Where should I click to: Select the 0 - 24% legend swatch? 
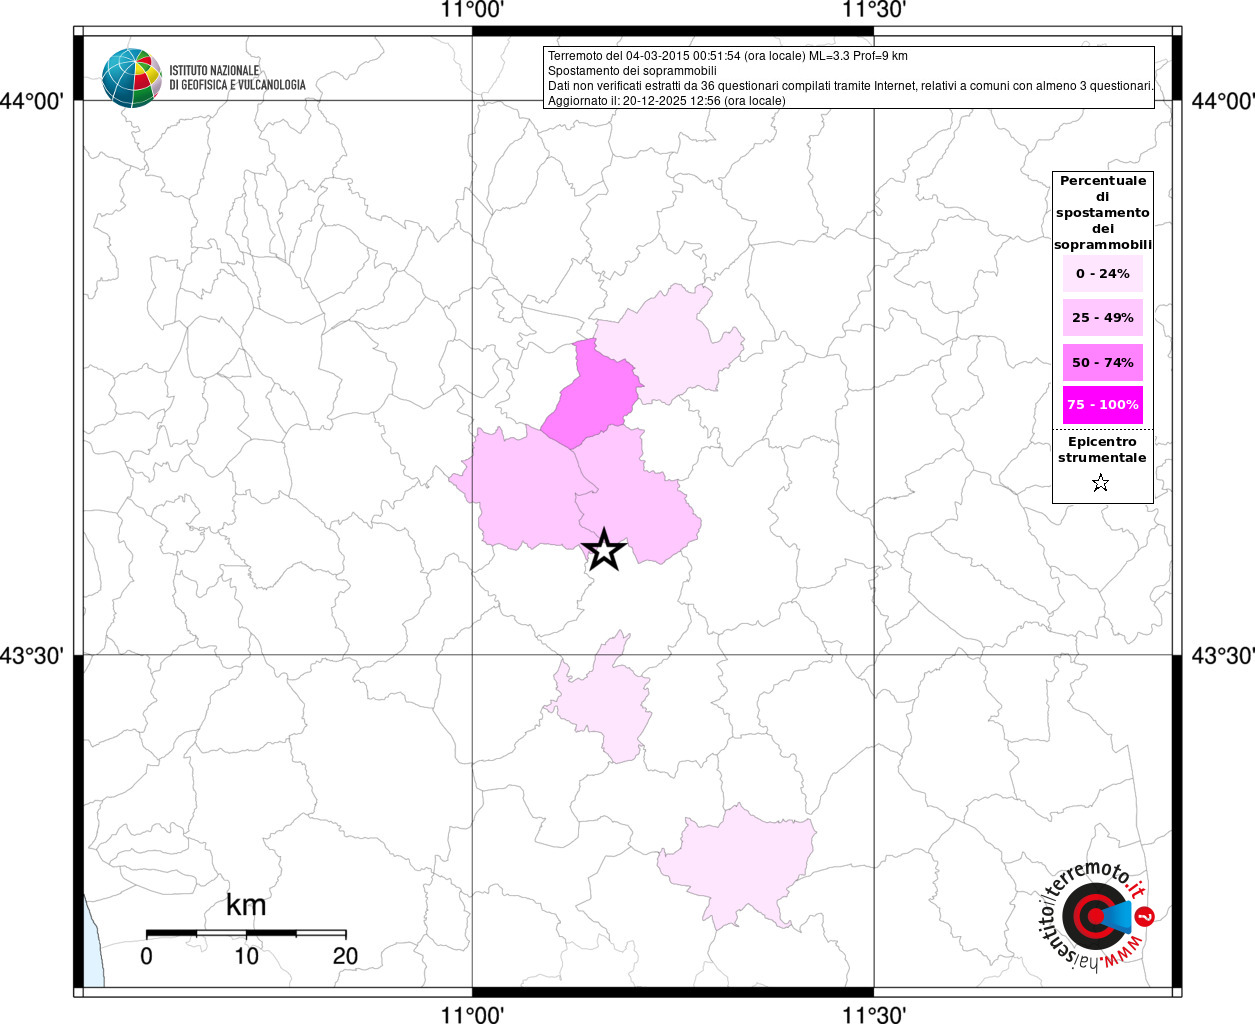point(1103,274)
